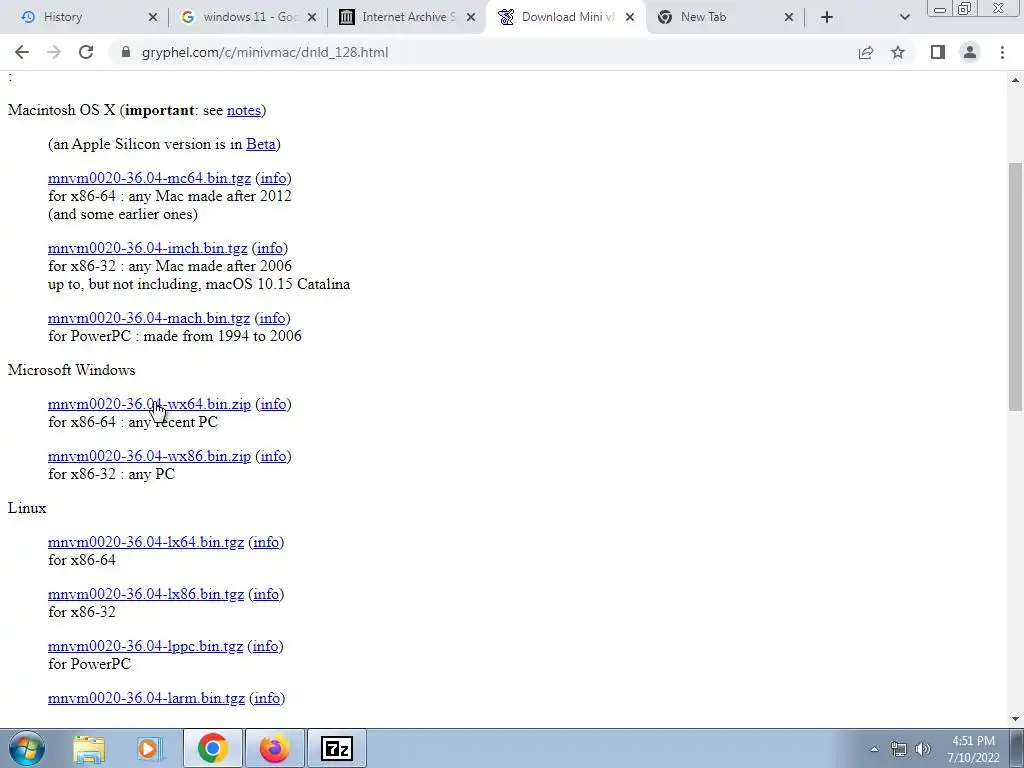Expand the tab search chevron
This screenshot has width=1024, height=768.
pos(904,17)
